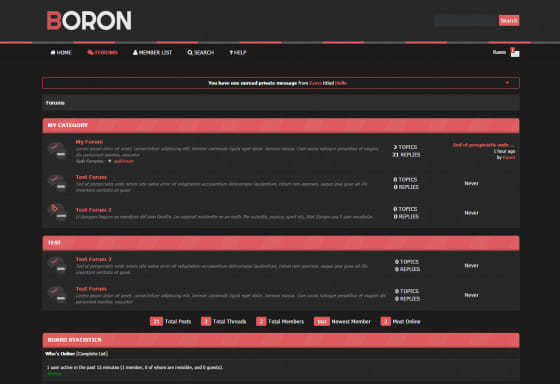Open the online user's green profile link
560x384 pixels.
coord(55,374)
